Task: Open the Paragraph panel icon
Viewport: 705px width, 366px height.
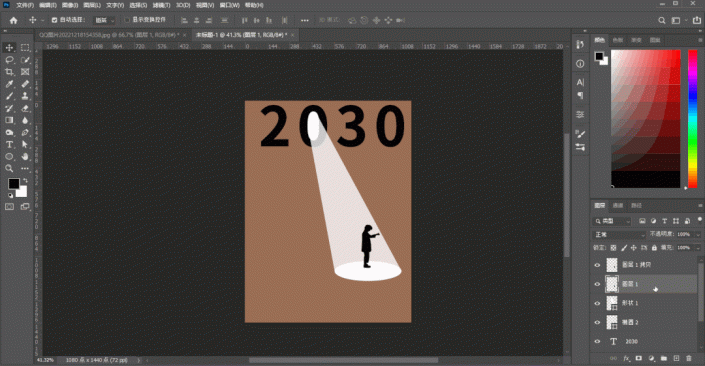Action: point(580,95)
